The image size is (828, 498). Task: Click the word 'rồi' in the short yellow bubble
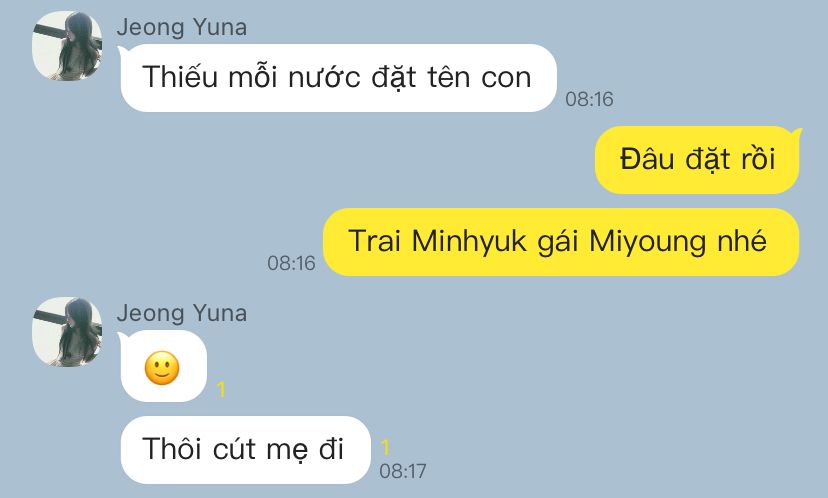[x=758, y=158]
